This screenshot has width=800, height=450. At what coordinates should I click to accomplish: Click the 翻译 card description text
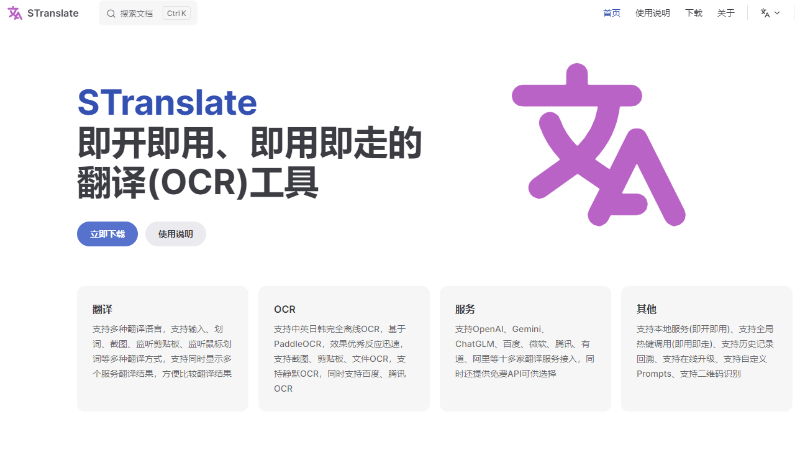(x=162, y=351)
